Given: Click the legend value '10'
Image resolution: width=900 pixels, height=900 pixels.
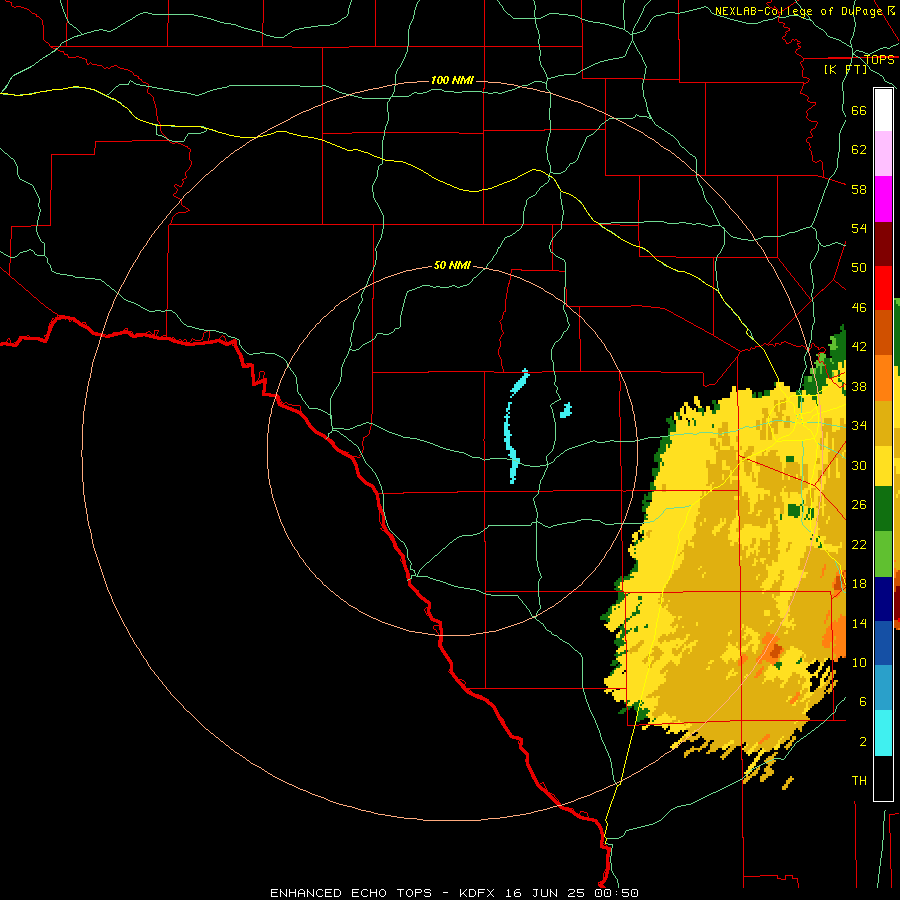Looking at the screenshot, I should [859, 662].
